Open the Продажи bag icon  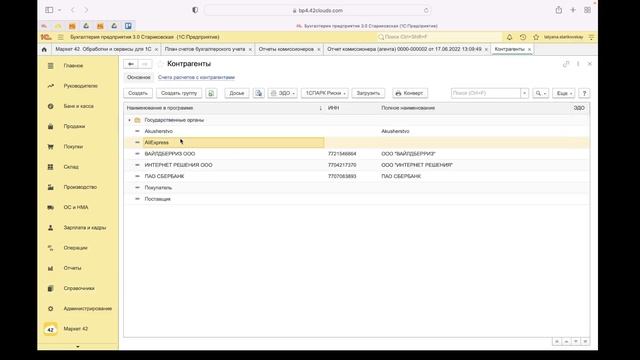click(x=51, y=127)
